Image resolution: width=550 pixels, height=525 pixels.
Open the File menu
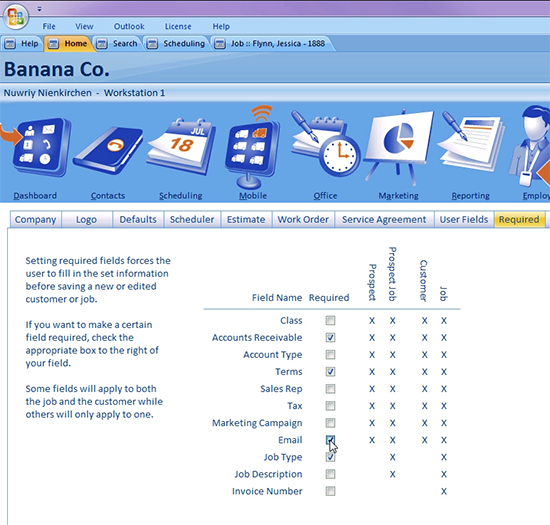click(x=49, y=26)
